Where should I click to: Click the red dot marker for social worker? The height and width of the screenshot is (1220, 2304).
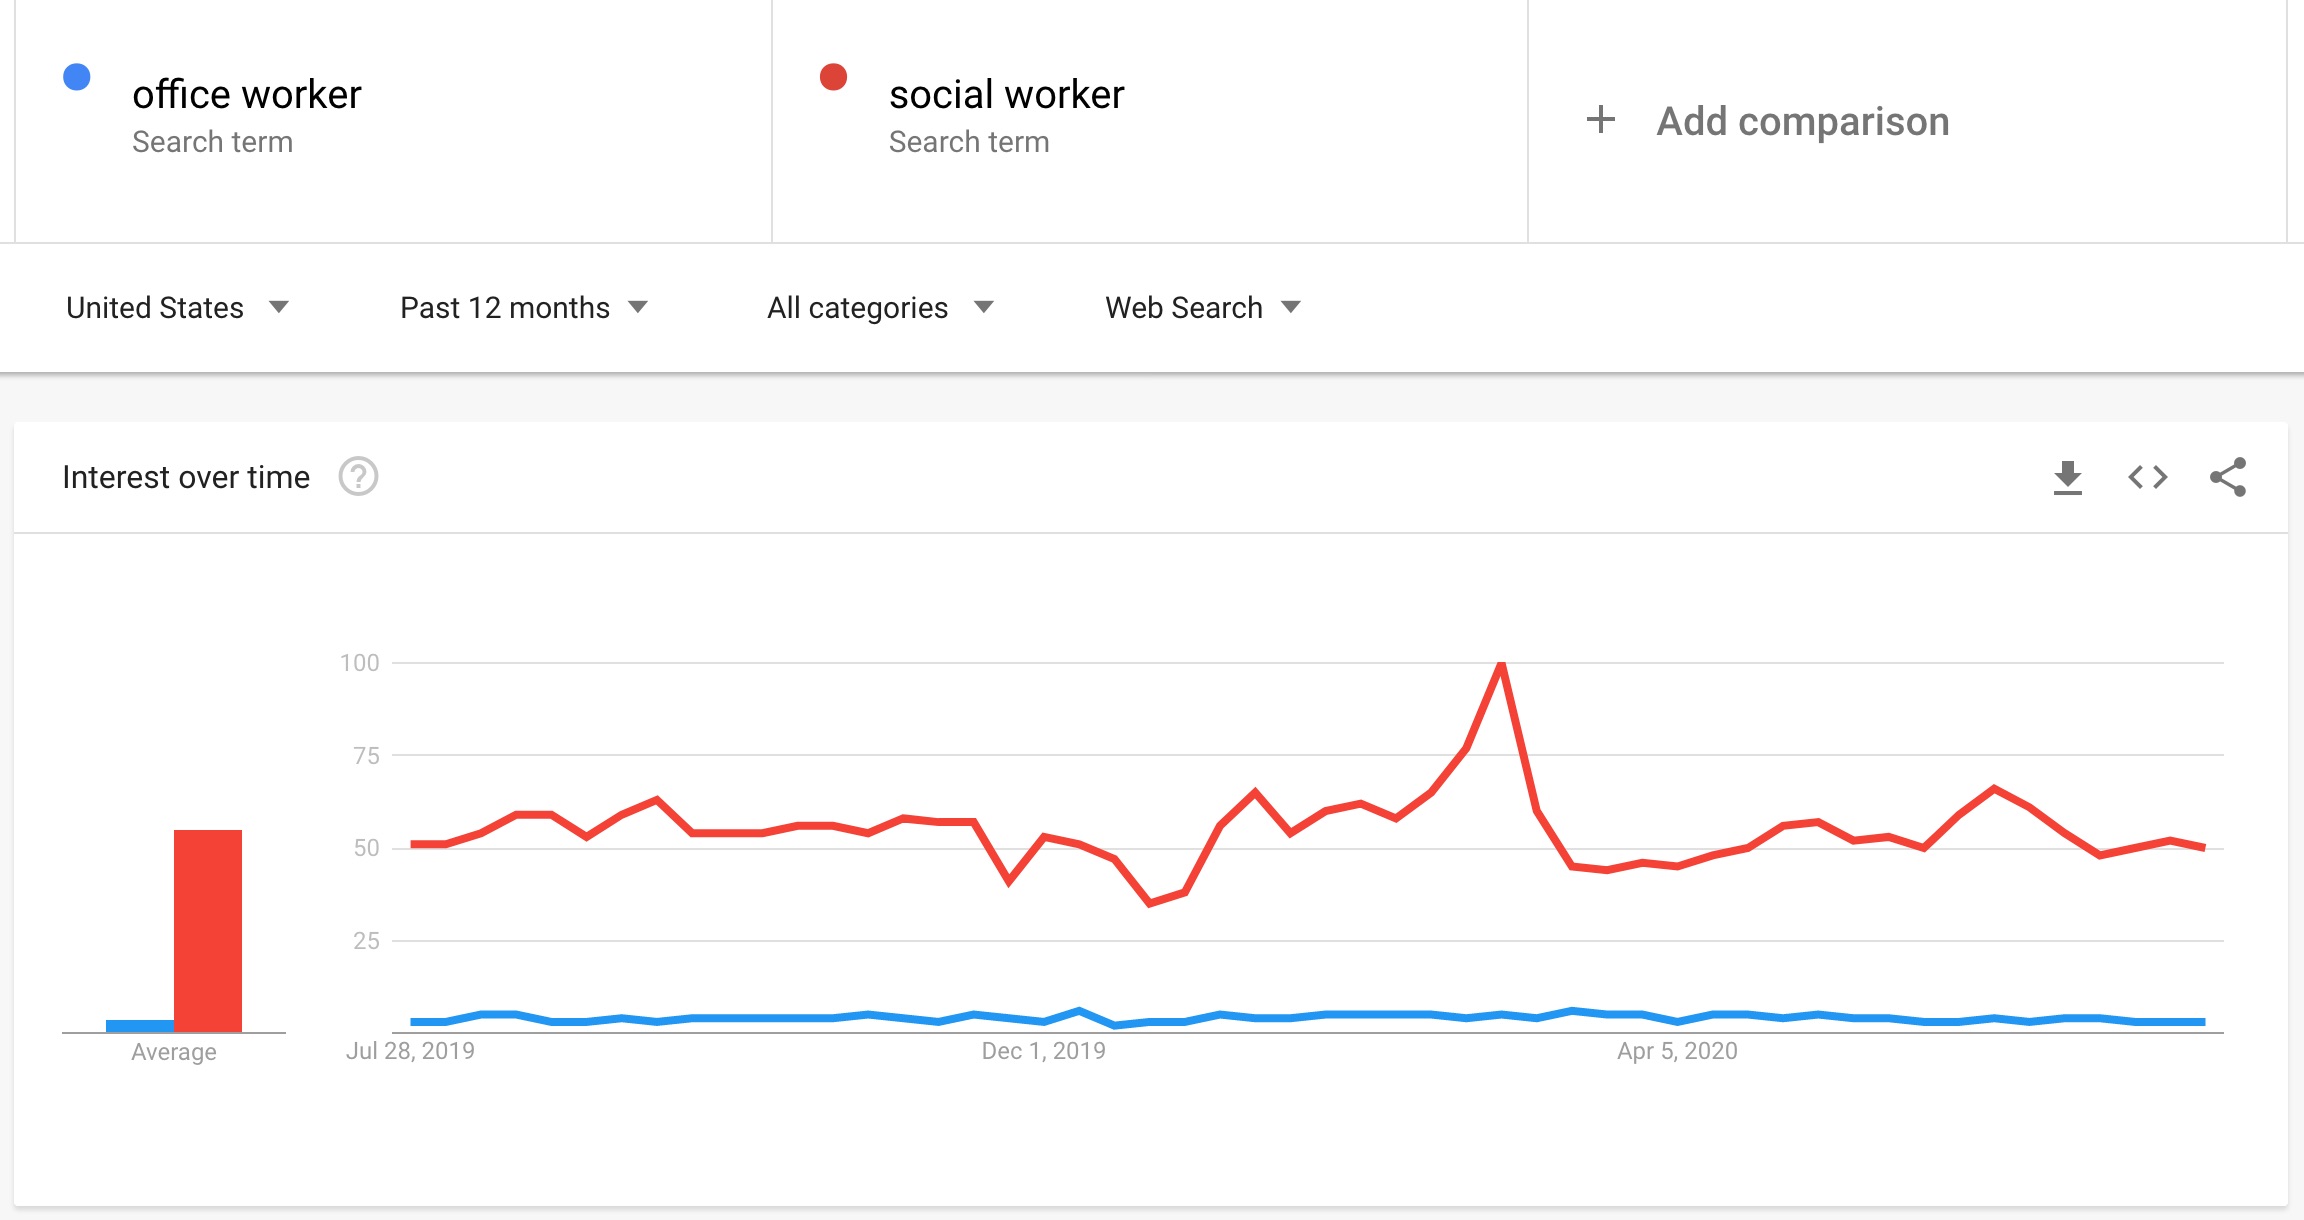(832, 75)
